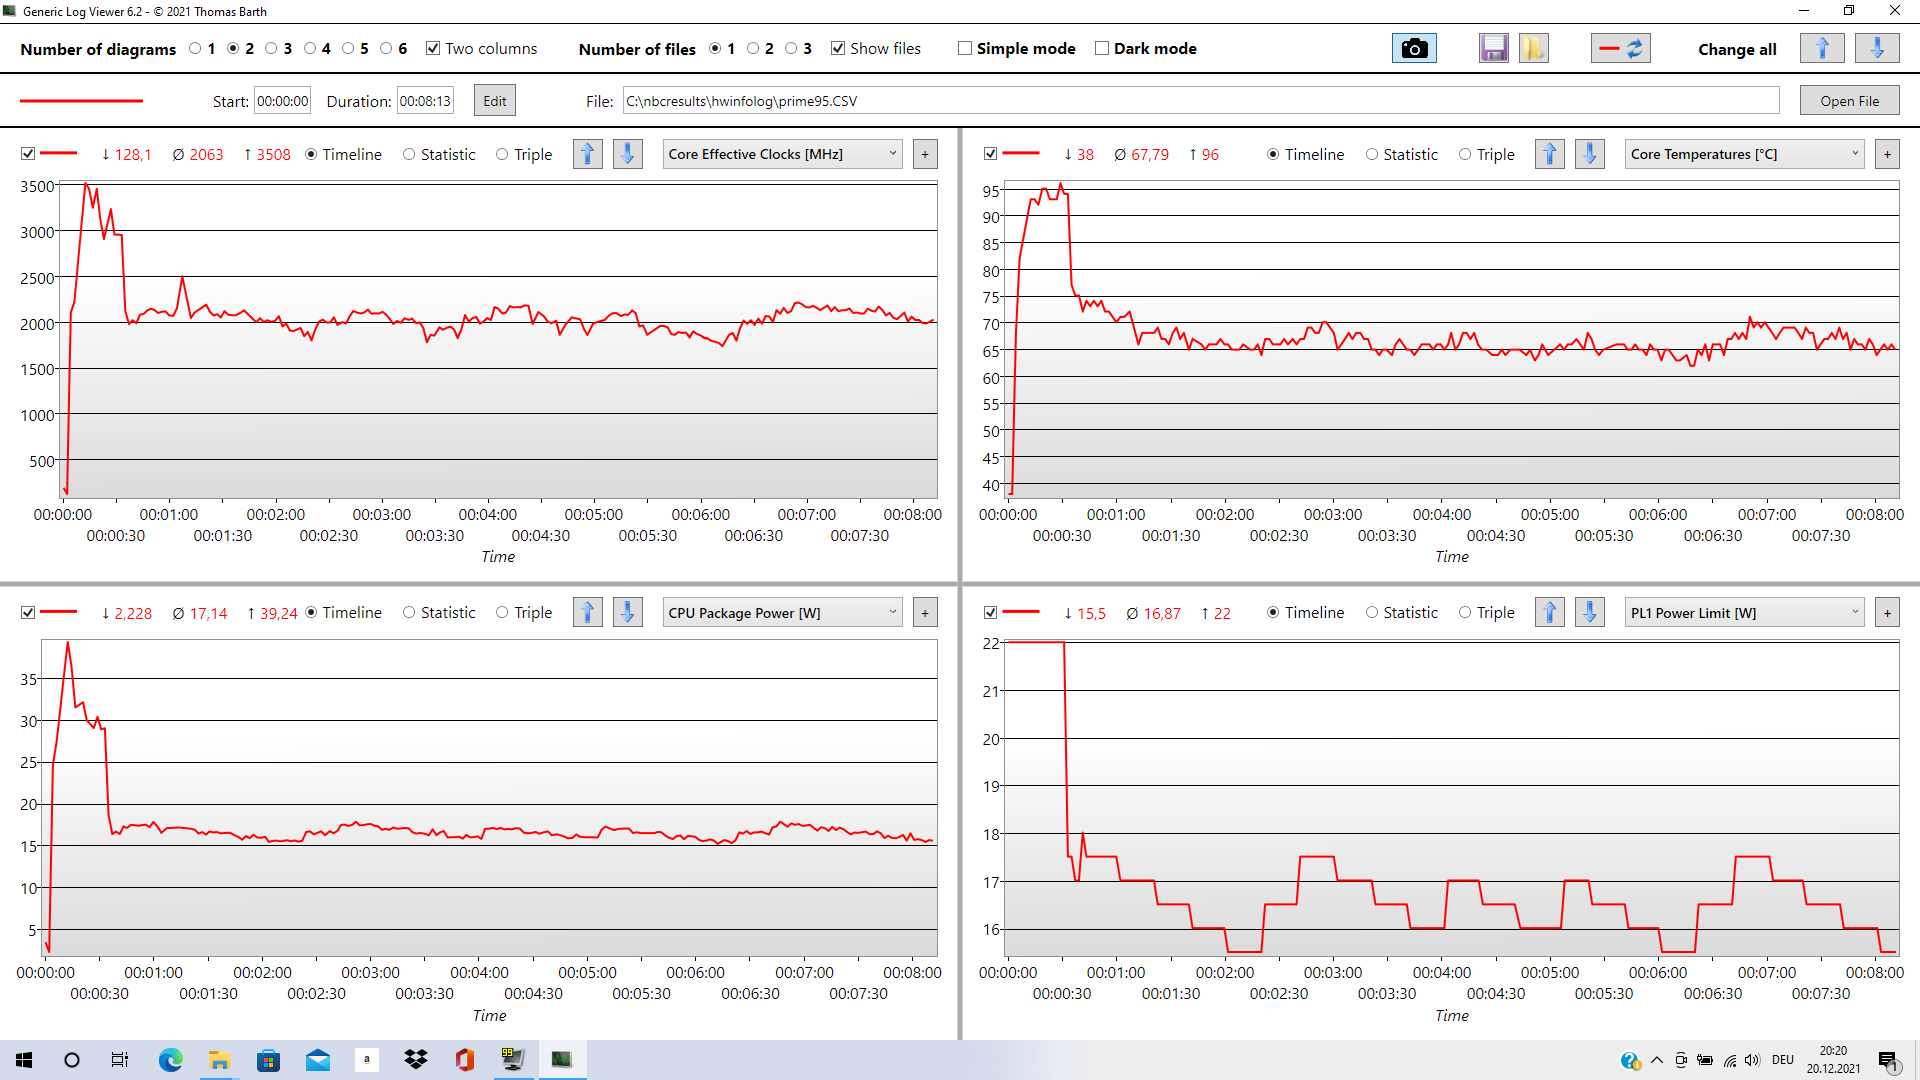The image size is (1920, 1080).
Task: Open PL1 Power Limit dropdown
Action: click(x=1744, y=612)
